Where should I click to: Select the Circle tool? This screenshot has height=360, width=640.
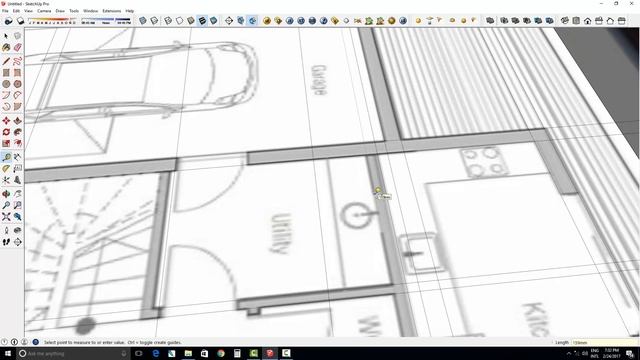pyautogui.click(x=6, y=84)
